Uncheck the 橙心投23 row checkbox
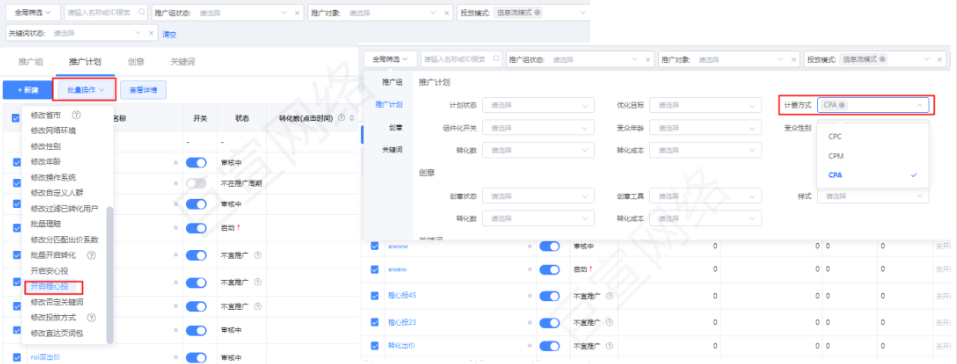 point(375,322)
